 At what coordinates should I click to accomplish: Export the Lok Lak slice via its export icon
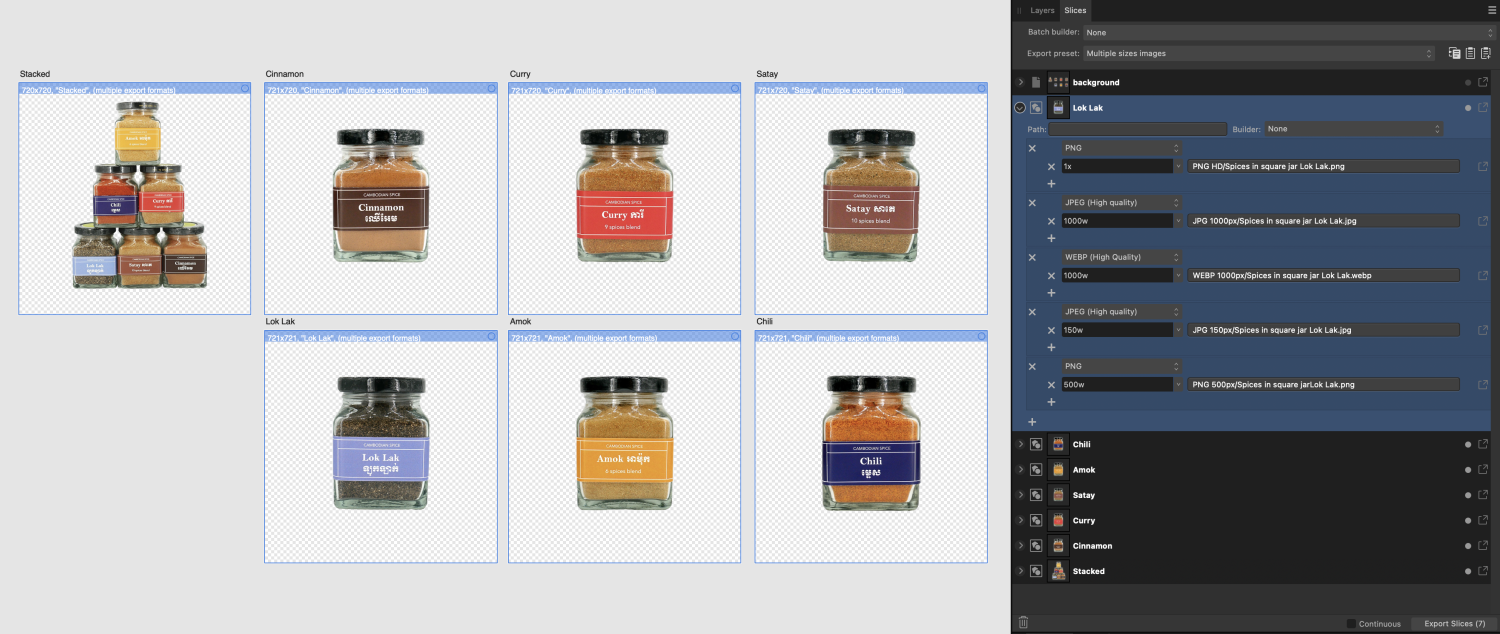click(1483, 108)
